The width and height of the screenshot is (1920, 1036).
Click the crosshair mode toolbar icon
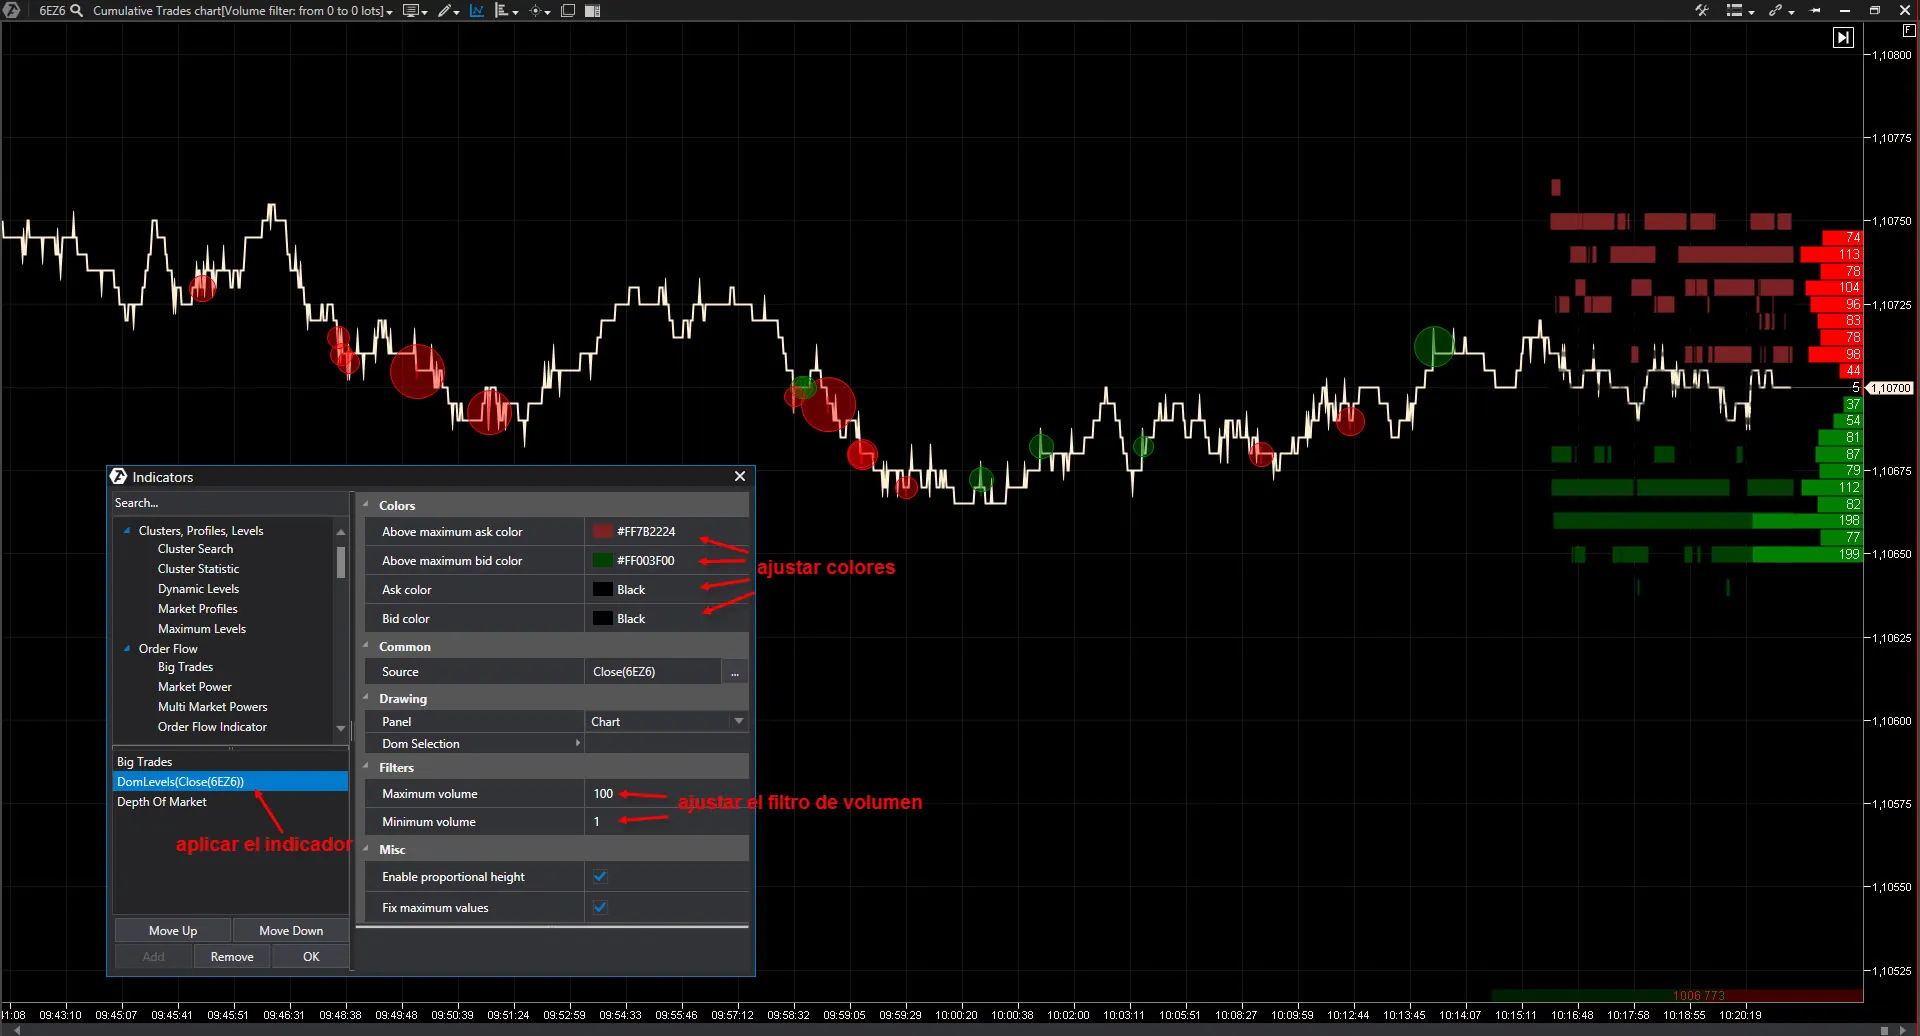click(536, 10)
